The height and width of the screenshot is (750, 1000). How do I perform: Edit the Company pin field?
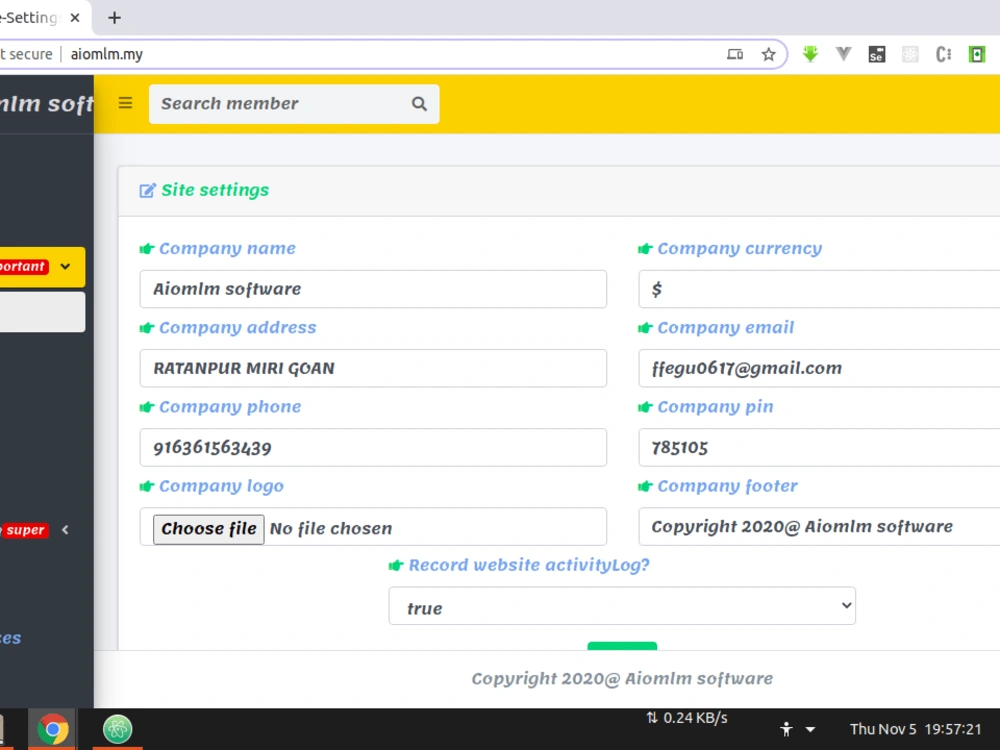tap(820, 447)
